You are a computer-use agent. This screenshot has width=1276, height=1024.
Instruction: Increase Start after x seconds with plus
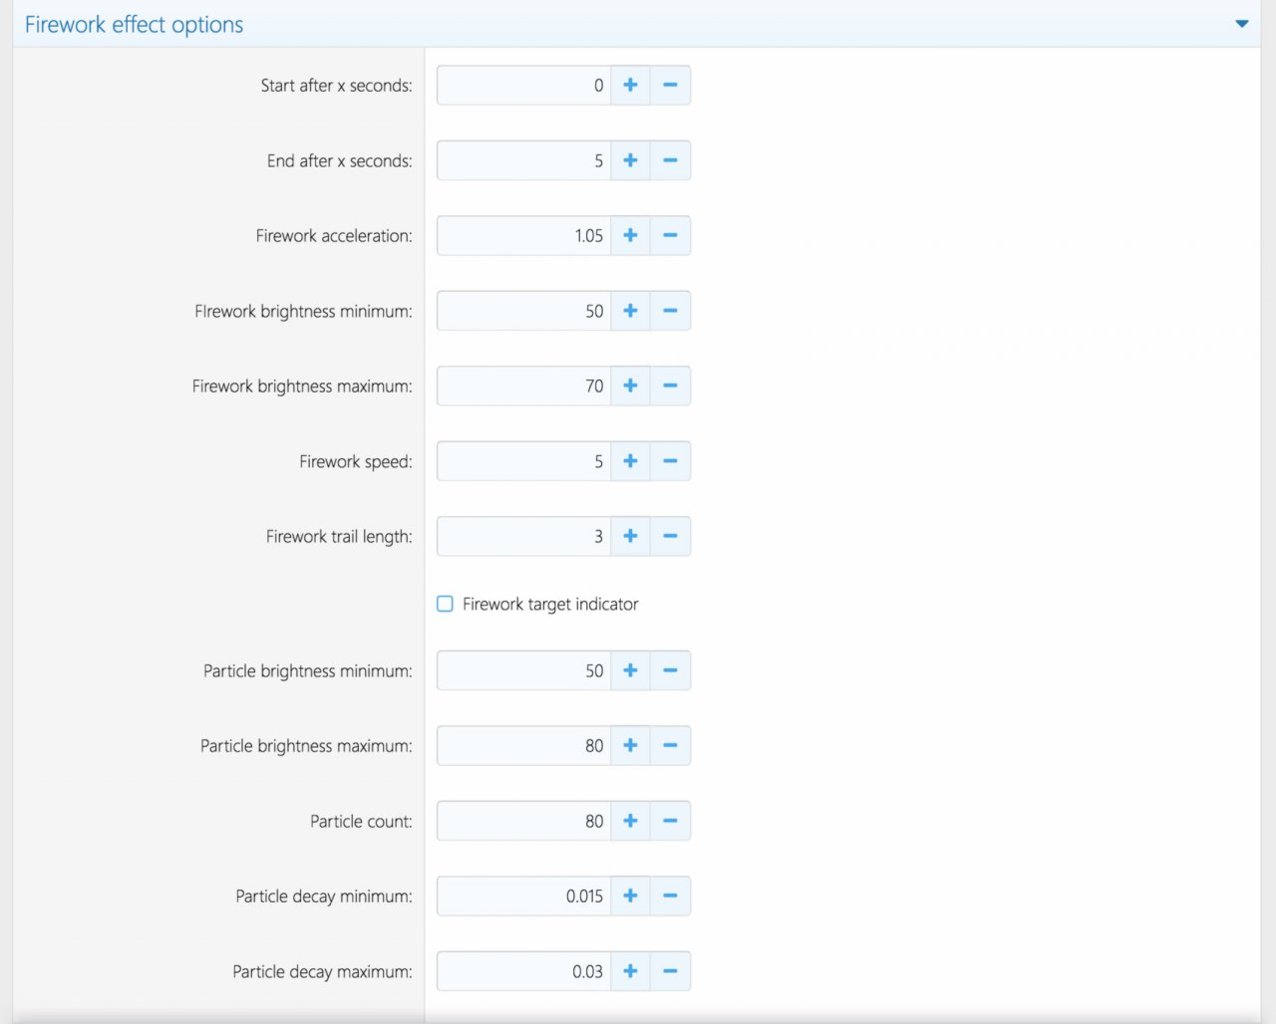(x=630, y=86)
